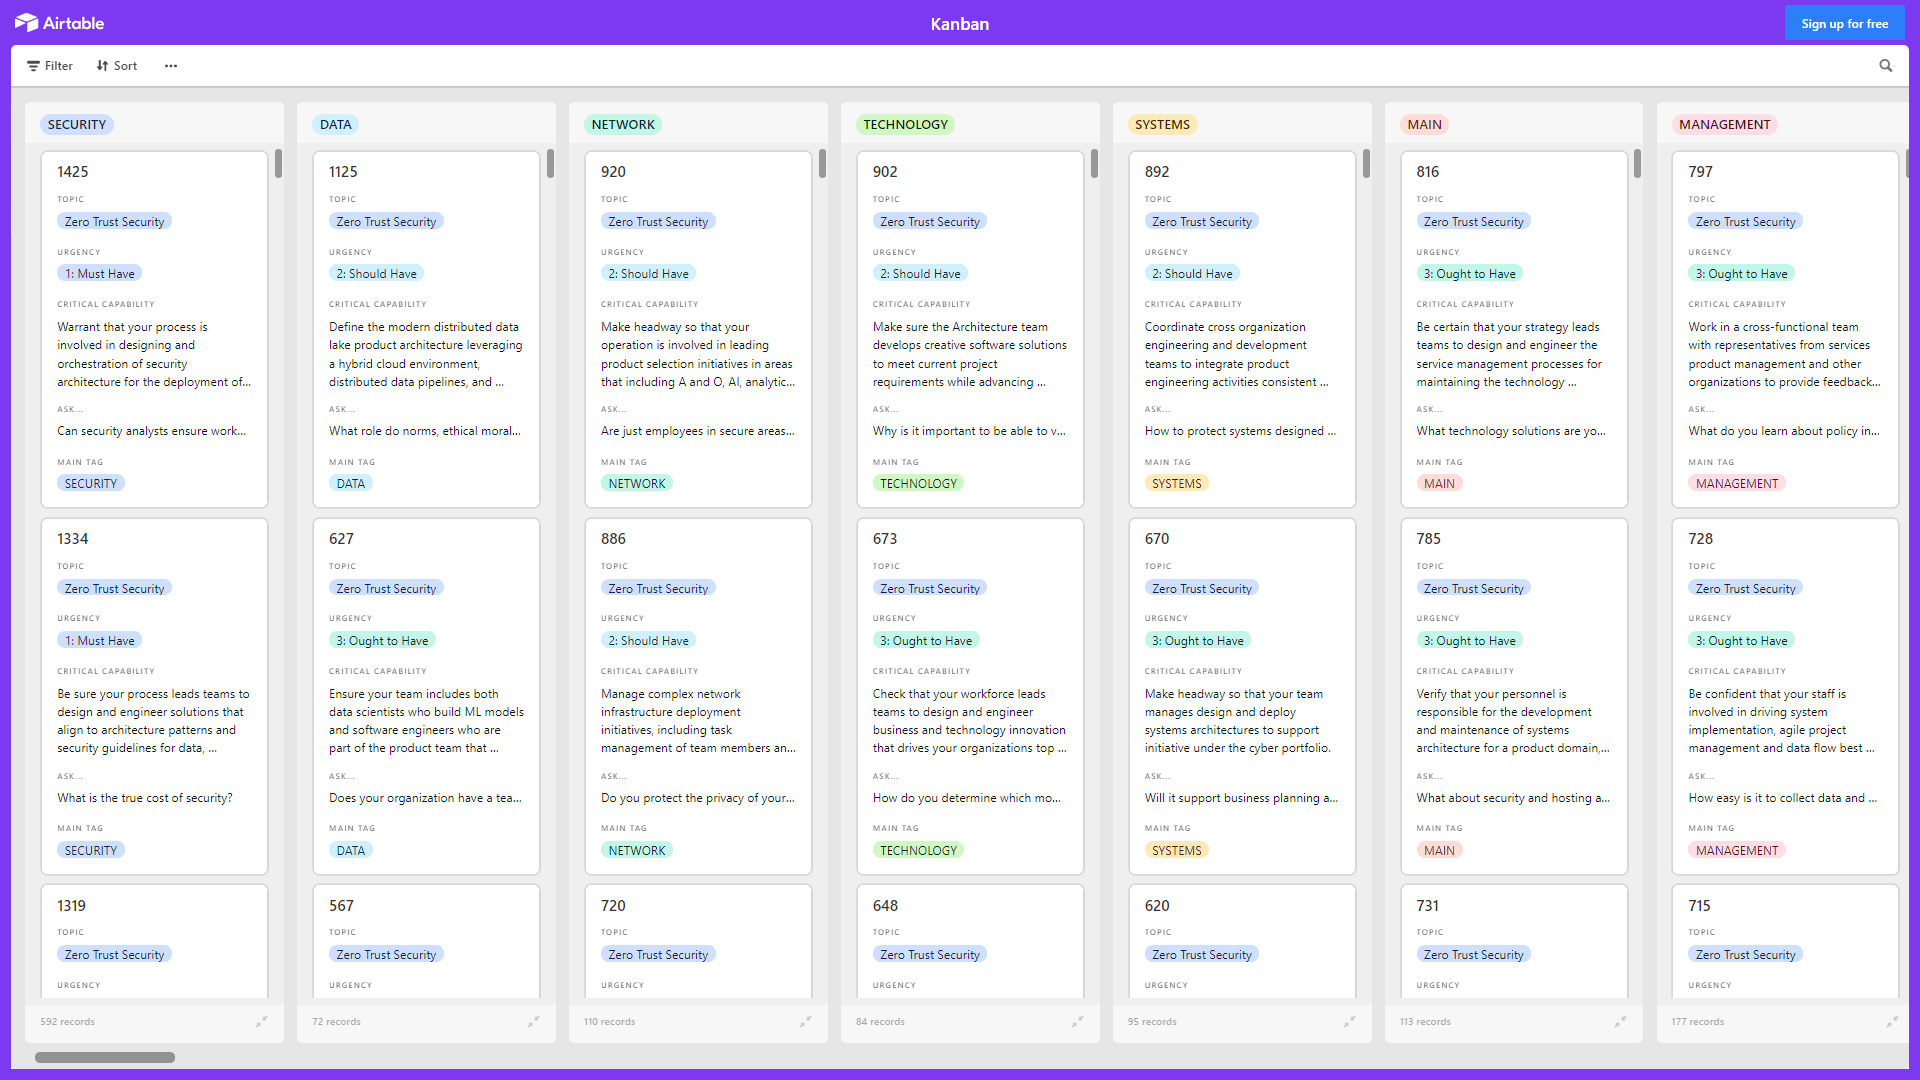The width and height of the screenshot is (1920, 1080).
Task: Open record card 785
Action: 1514,696
